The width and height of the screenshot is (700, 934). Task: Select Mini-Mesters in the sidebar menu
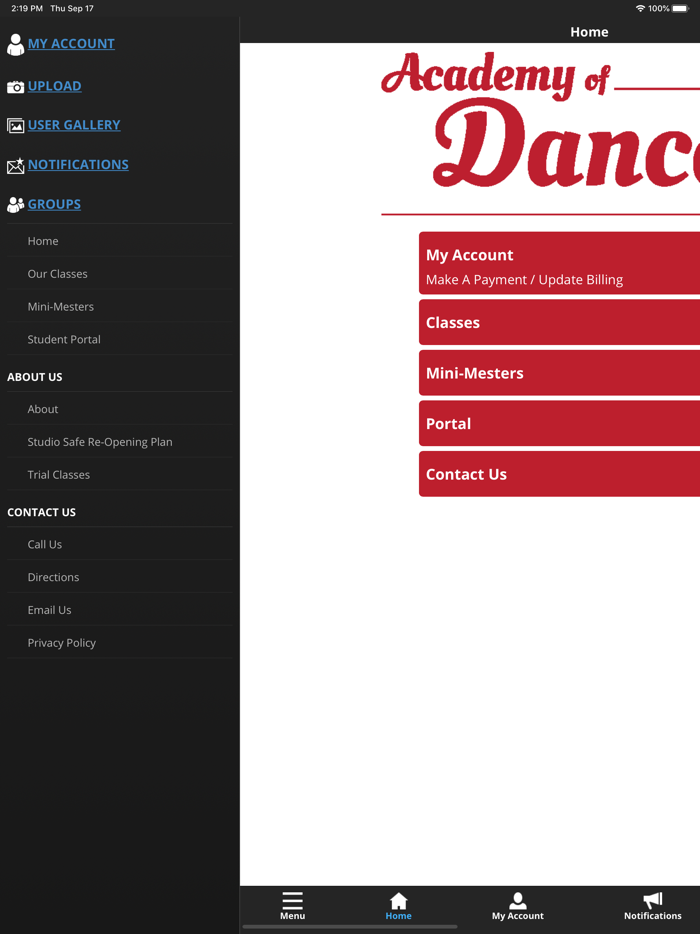(119, 306)
